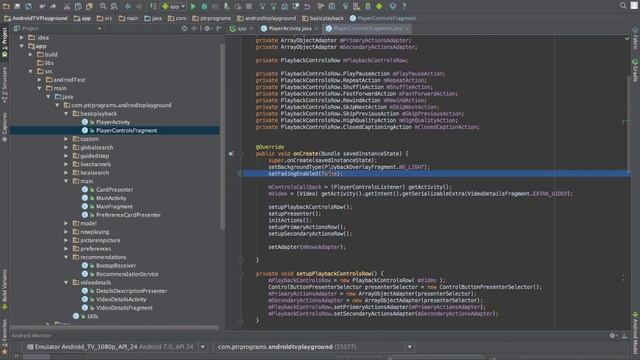640x360 pixels.
Task: Open the Structure side tab
Action: [x=4, y=84]
